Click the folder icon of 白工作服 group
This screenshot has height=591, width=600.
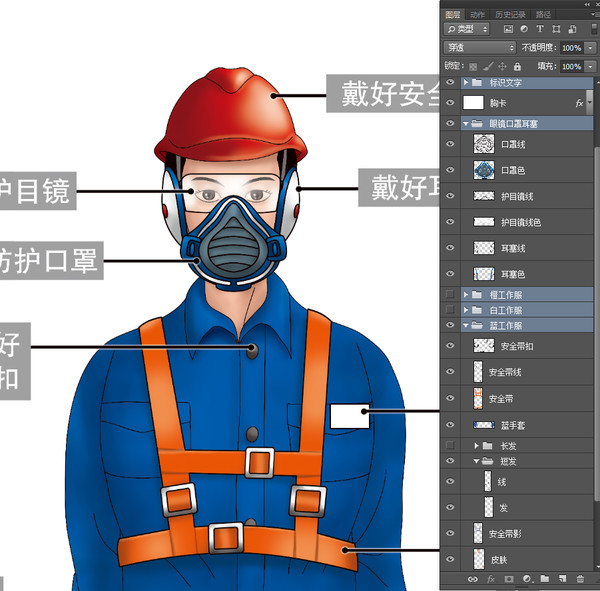pyautogui.click(x=477, y=310)
